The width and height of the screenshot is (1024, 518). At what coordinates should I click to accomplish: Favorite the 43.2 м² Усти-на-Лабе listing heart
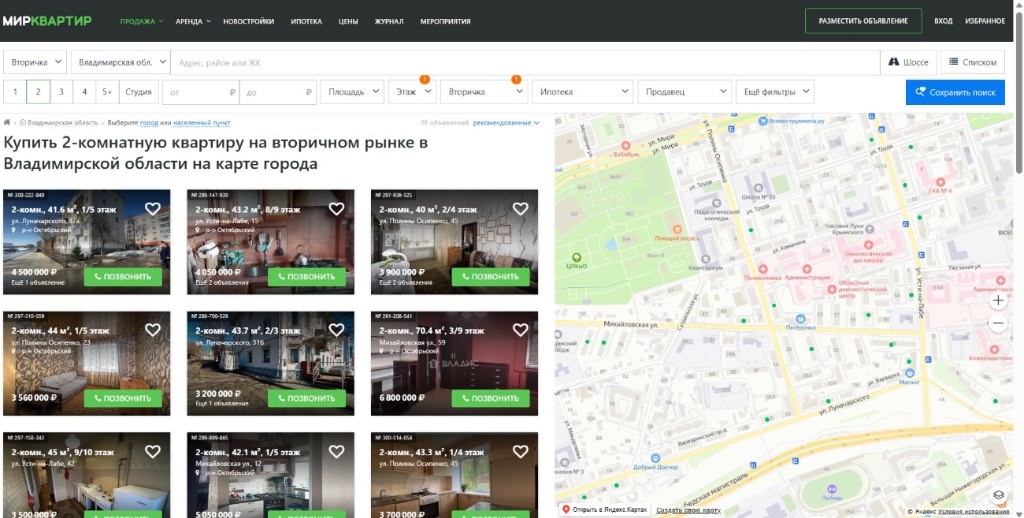pyautogui.click(x=336, y=209)
